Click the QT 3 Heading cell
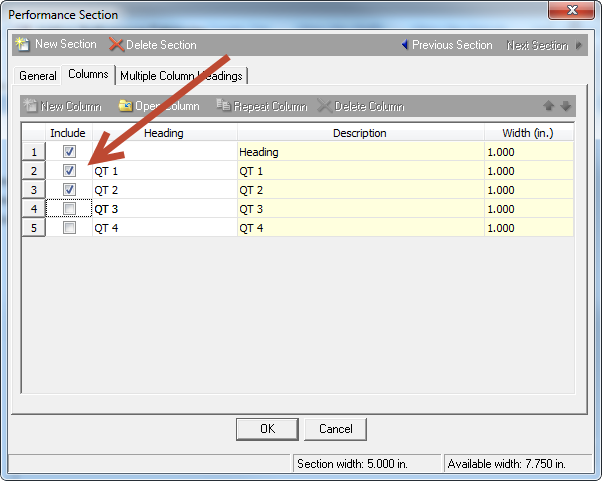 pyautogui.click(x=165, y=208)
